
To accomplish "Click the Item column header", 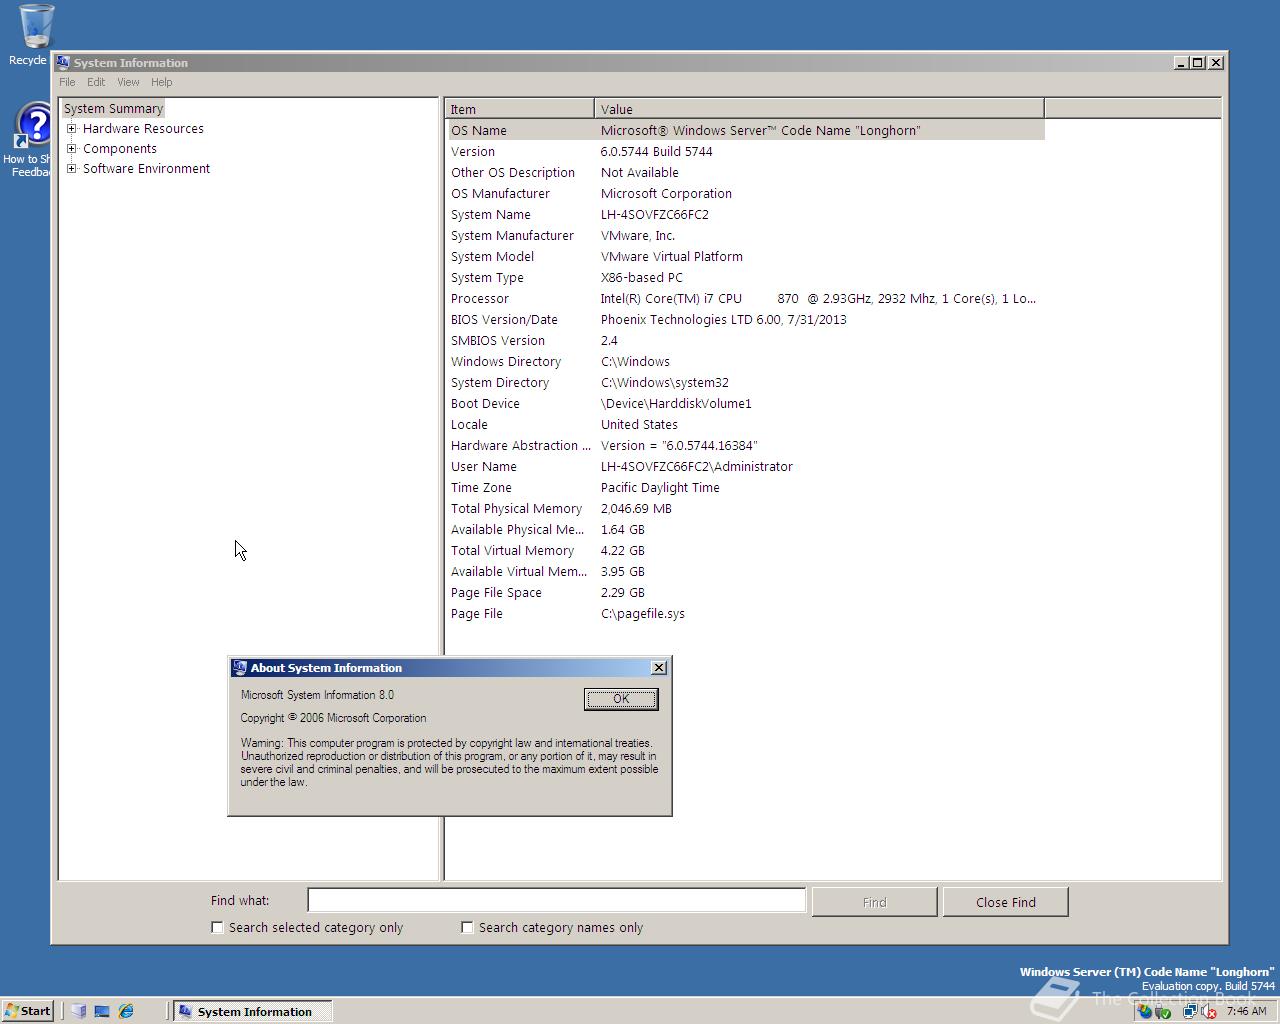I will click(x=520, y=109).
